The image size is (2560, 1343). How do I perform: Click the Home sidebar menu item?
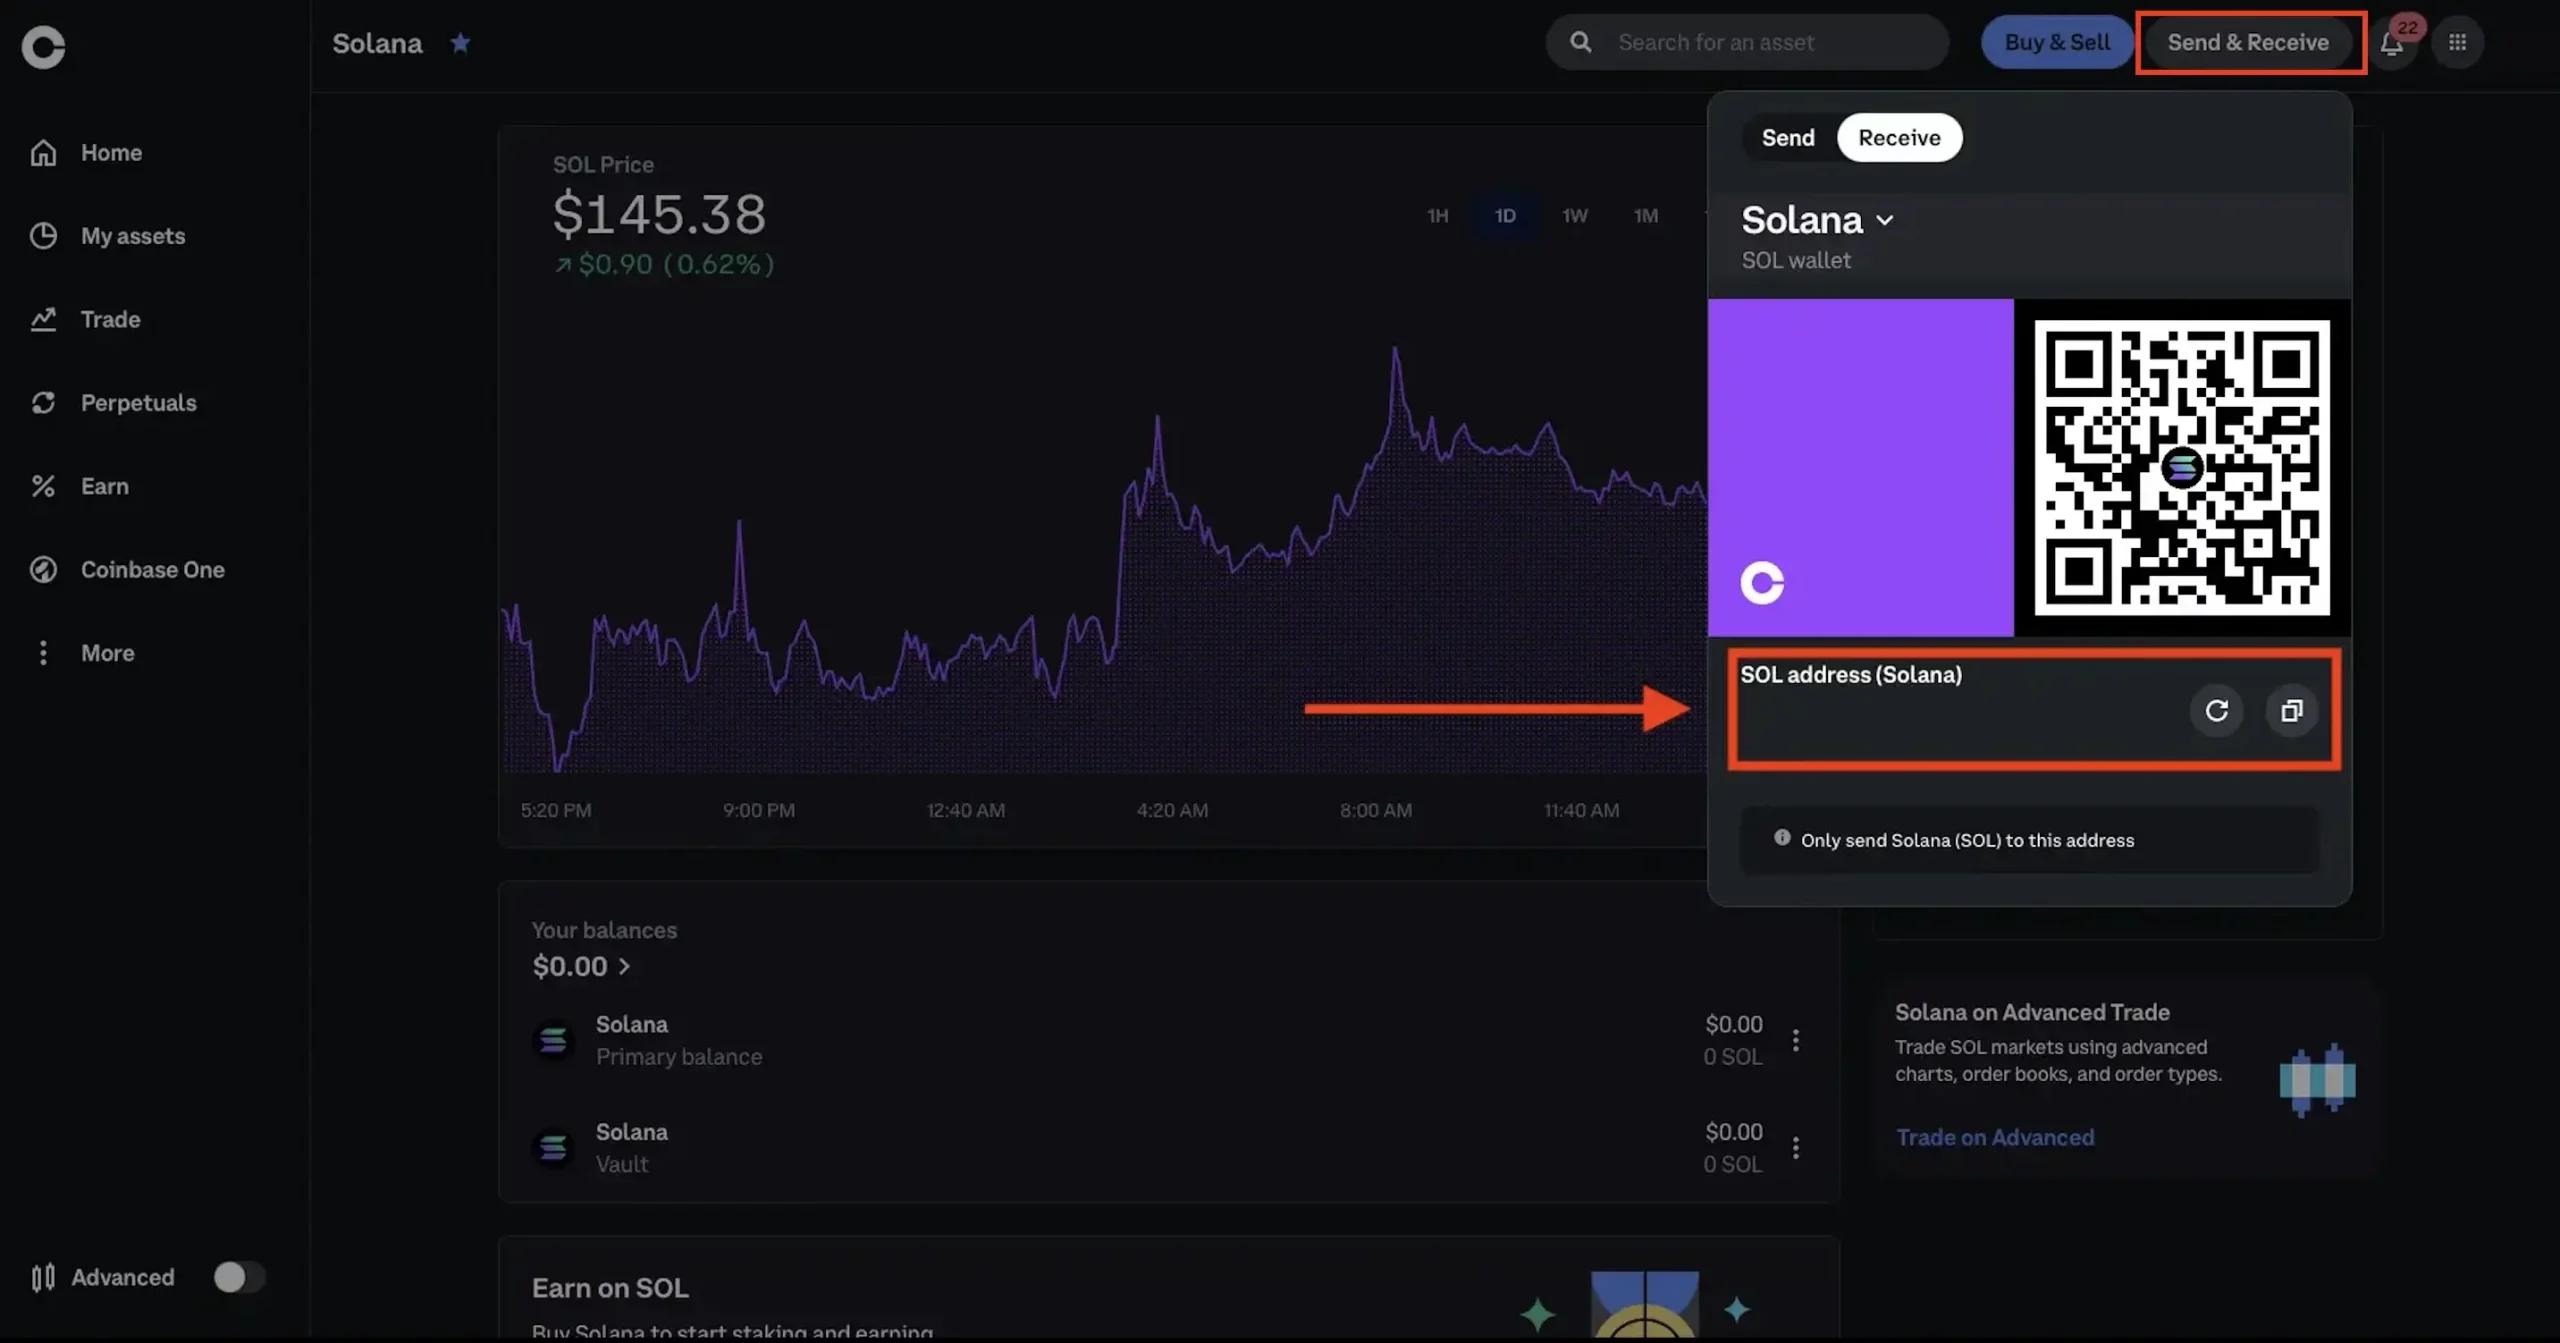110,149
